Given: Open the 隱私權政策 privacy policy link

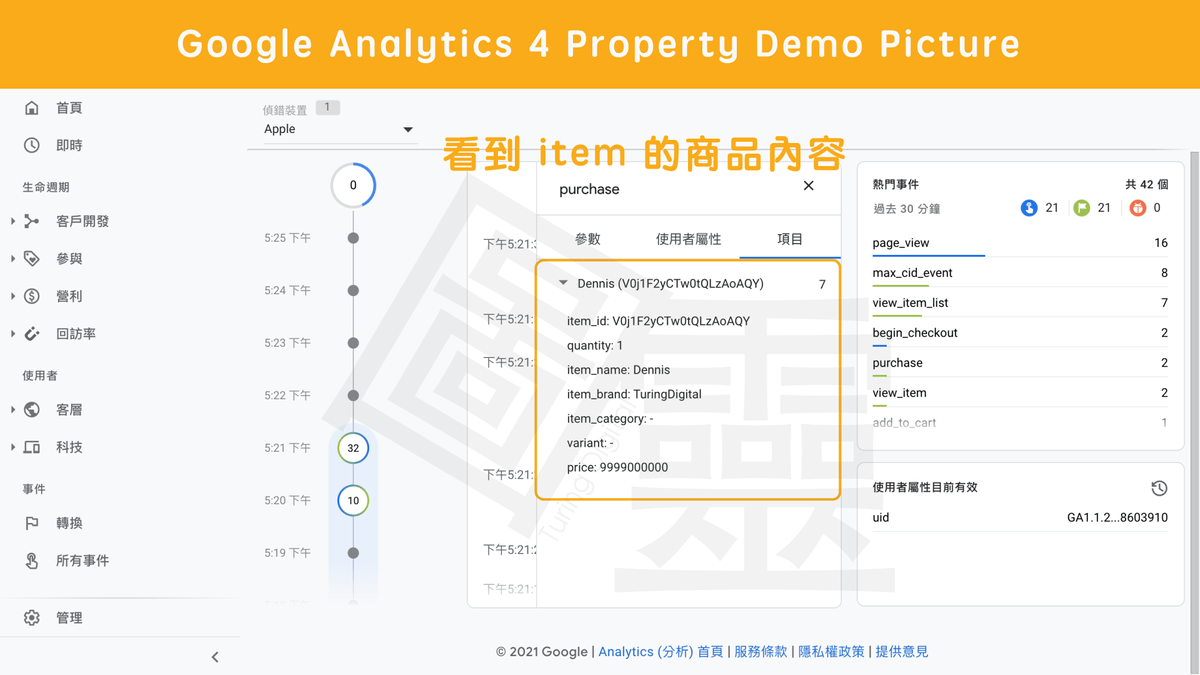Looking at the screenshot, I should pos(831,652).
